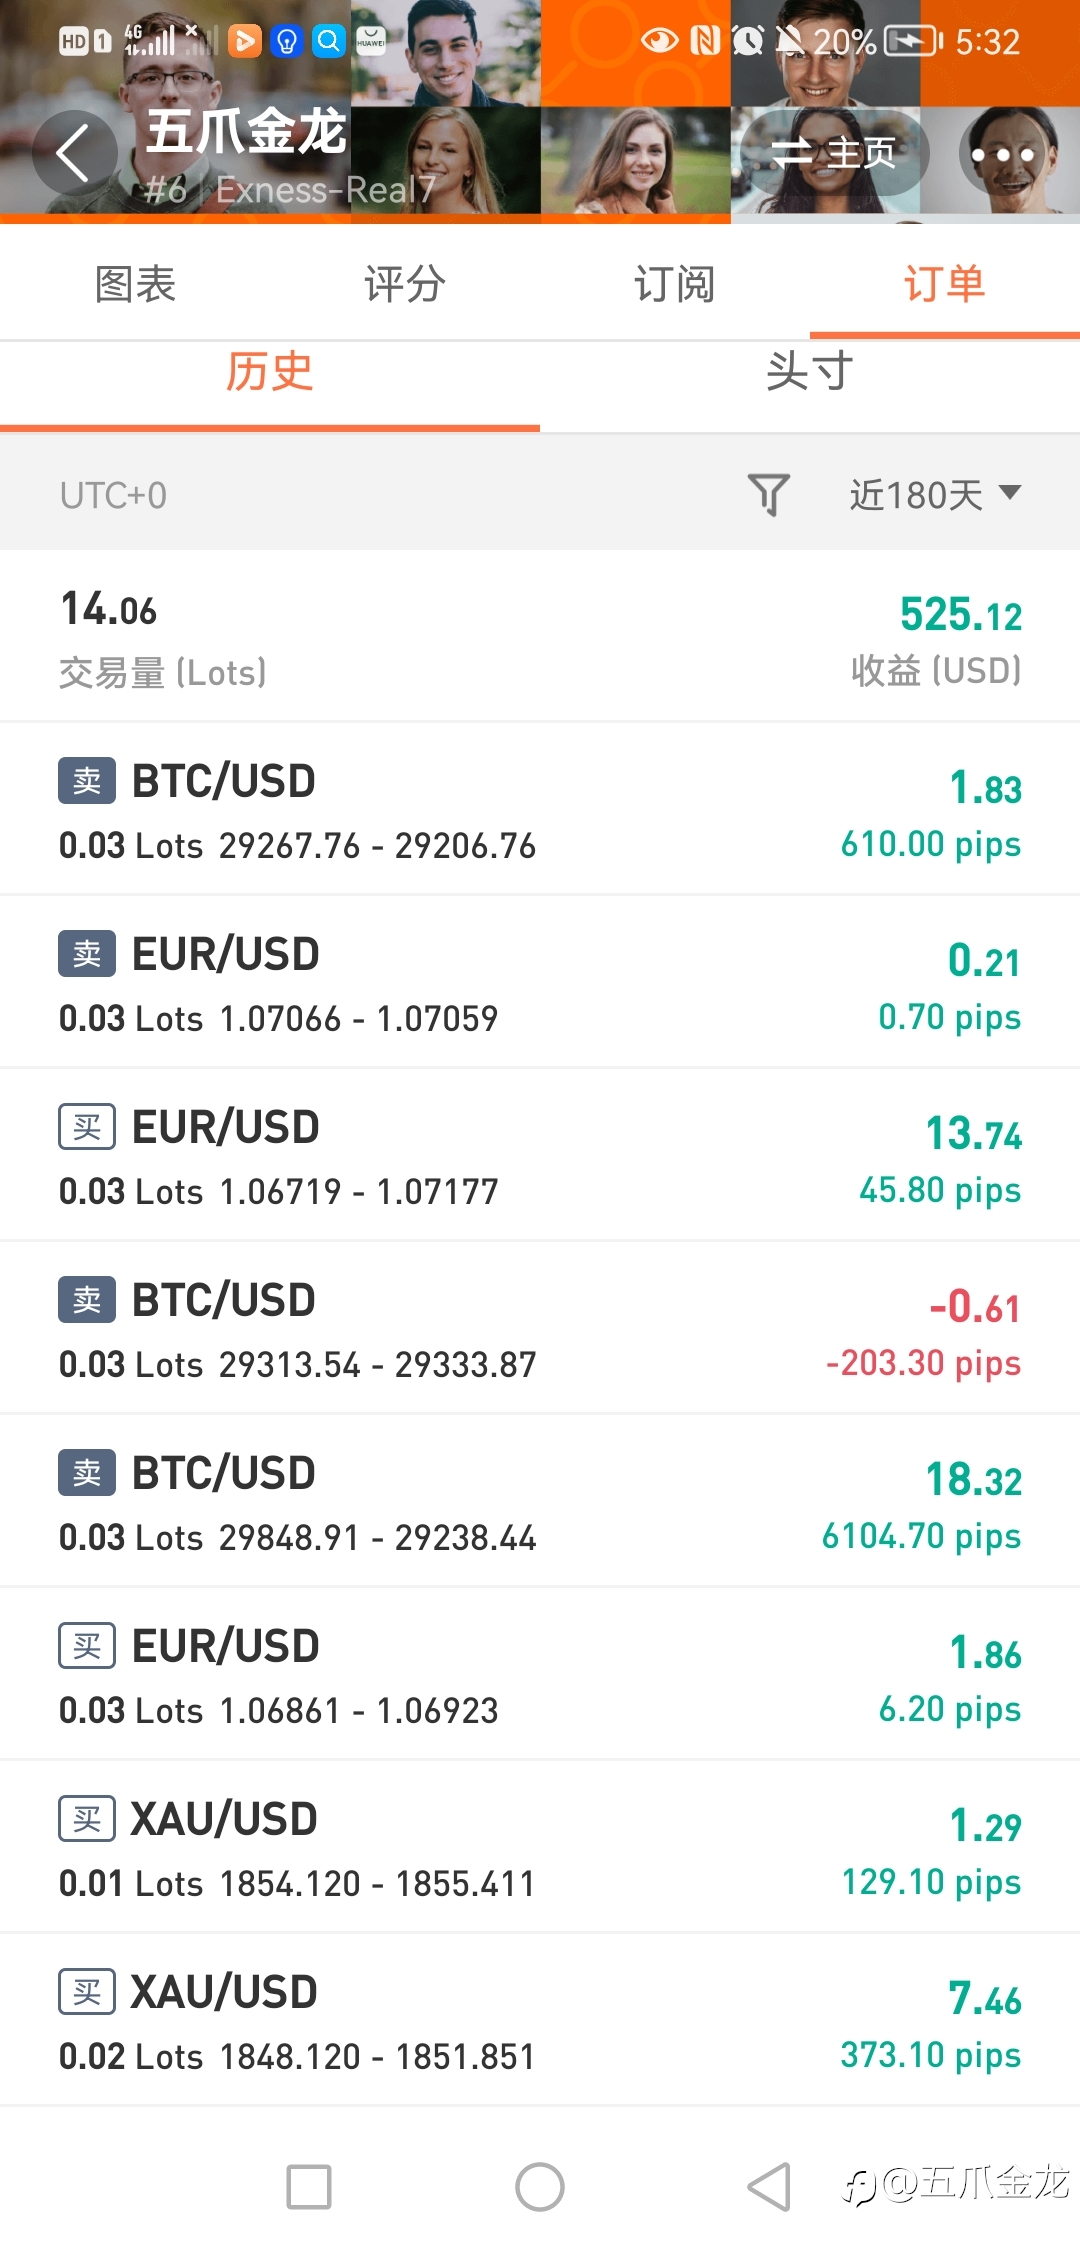Open the BTC/USD order with 18.32 profit

pos(540,1502)
